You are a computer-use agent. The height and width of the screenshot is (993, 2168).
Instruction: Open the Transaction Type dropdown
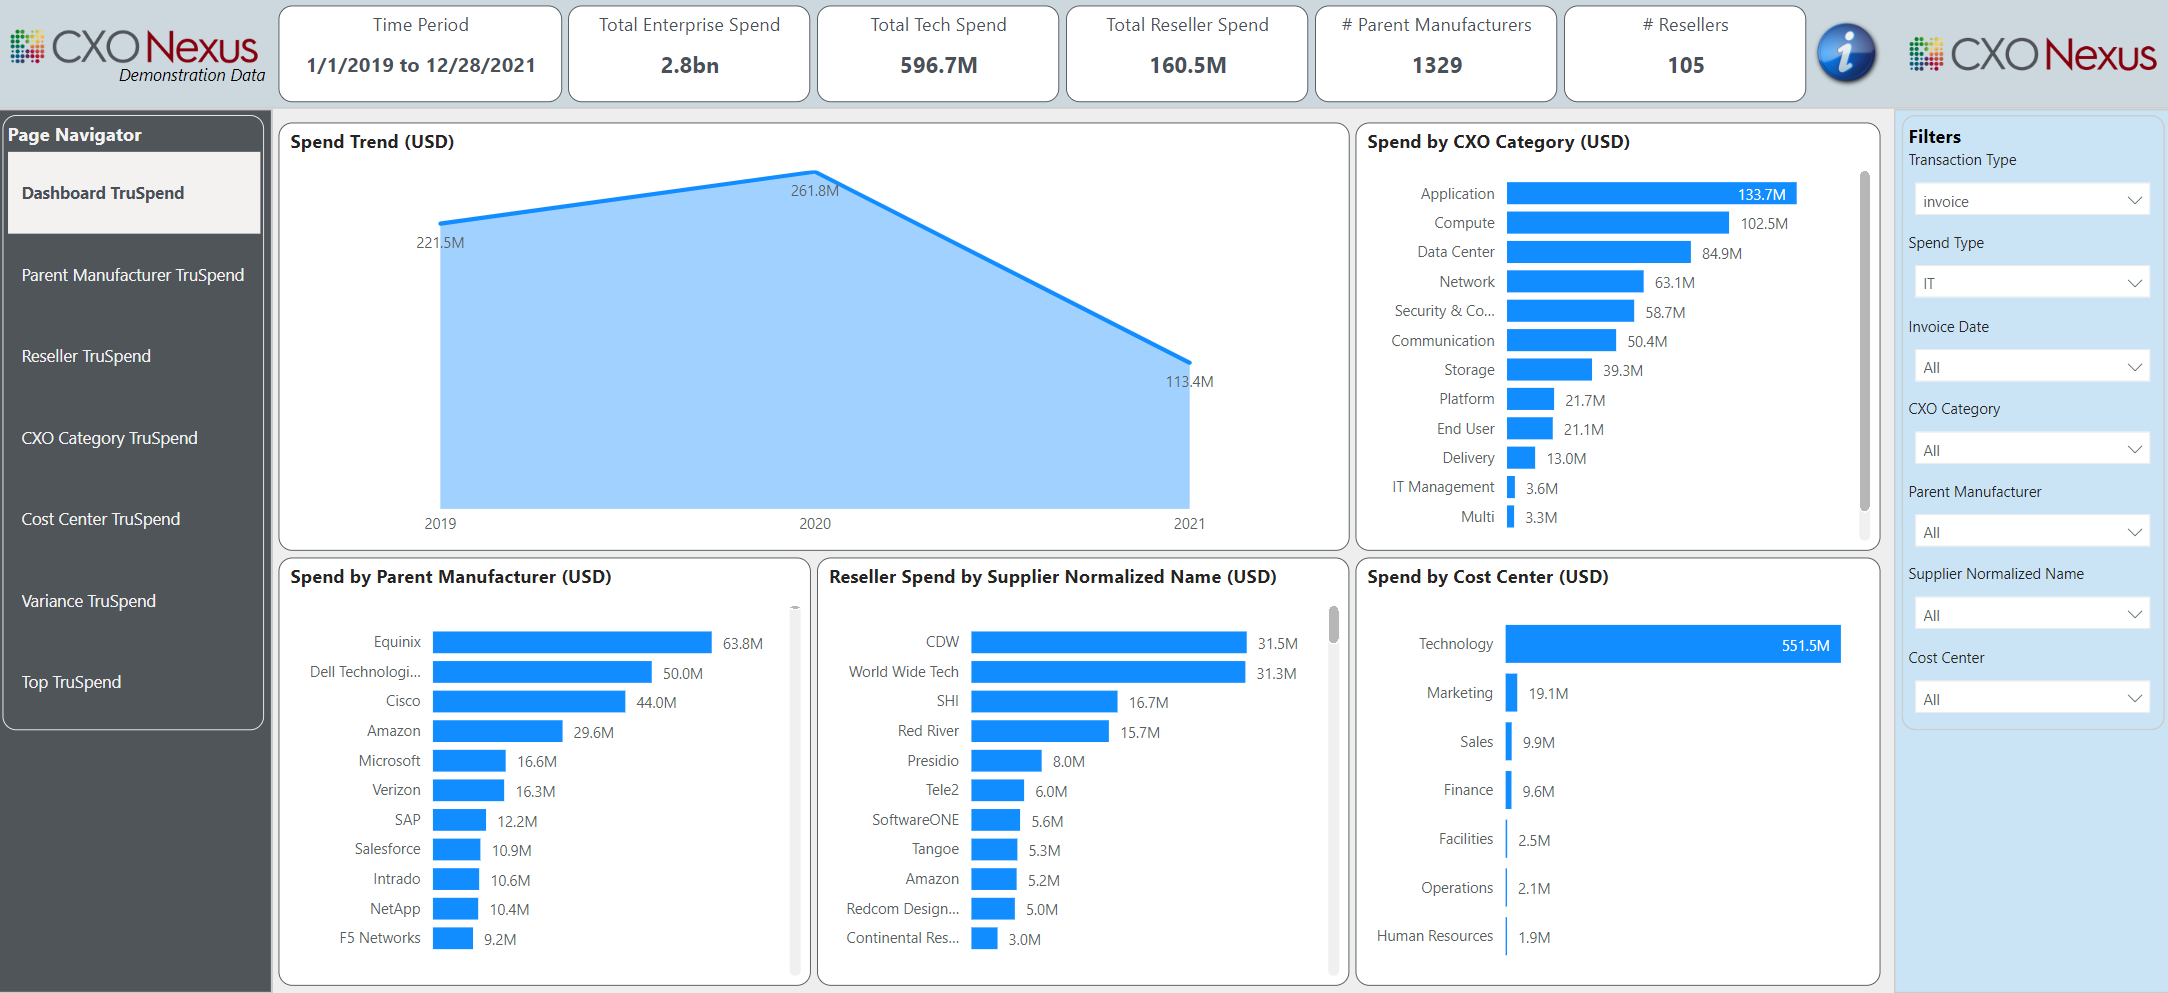click(x=2031, y=201)
